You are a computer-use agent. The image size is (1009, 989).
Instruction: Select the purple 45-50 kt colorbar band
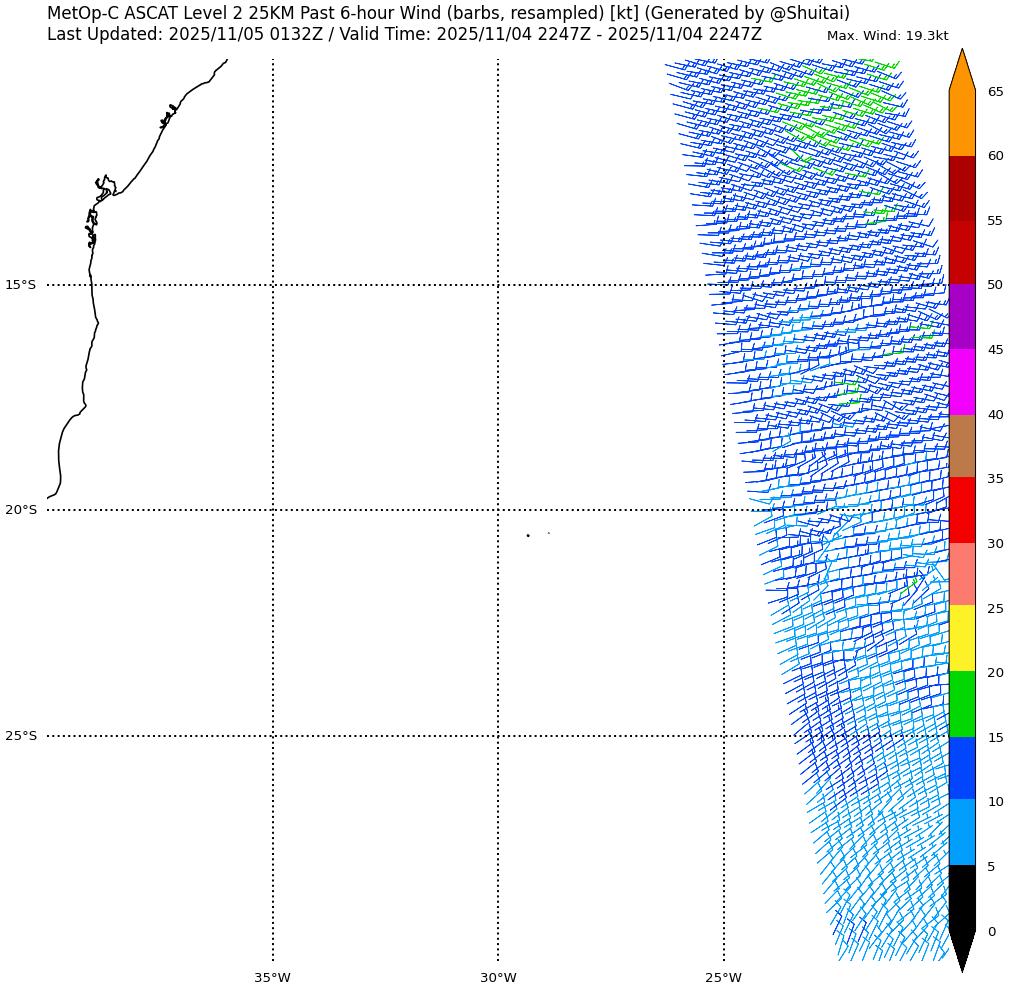coord(961,317)
